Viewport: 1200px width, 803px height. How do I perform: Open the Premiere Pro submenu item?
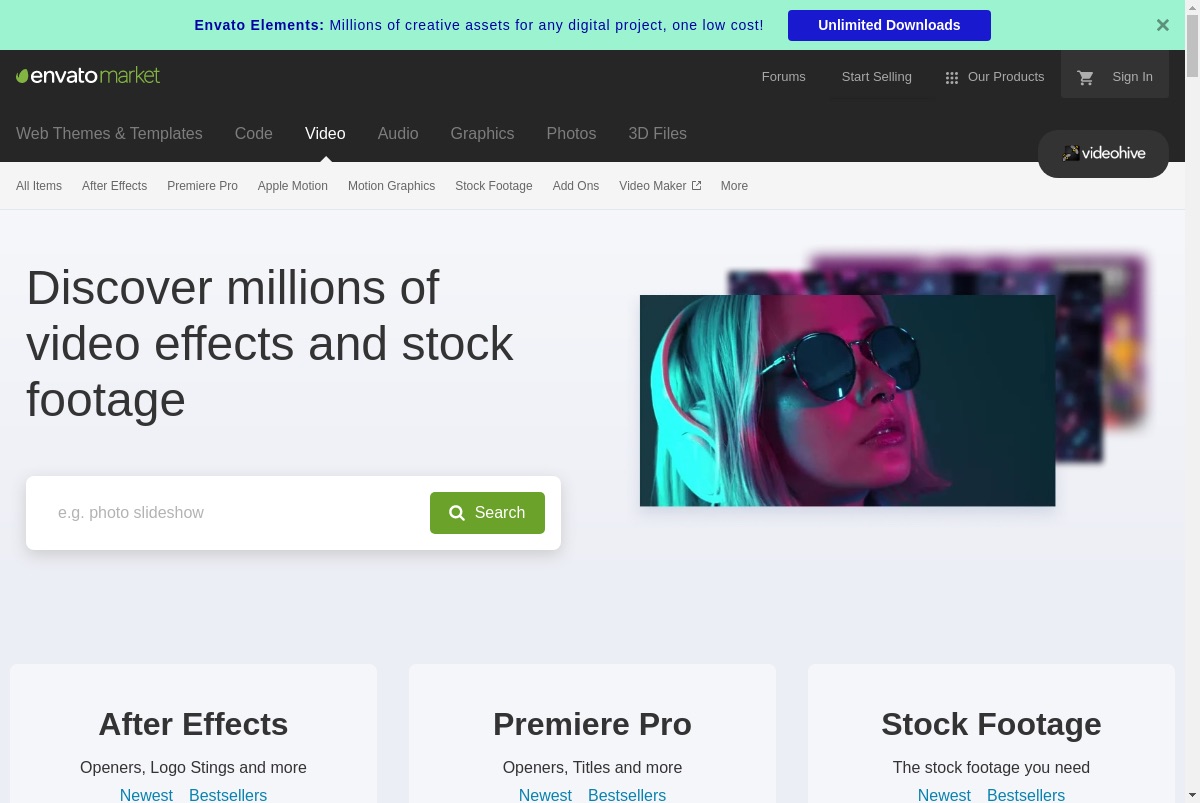pos(202,186)
